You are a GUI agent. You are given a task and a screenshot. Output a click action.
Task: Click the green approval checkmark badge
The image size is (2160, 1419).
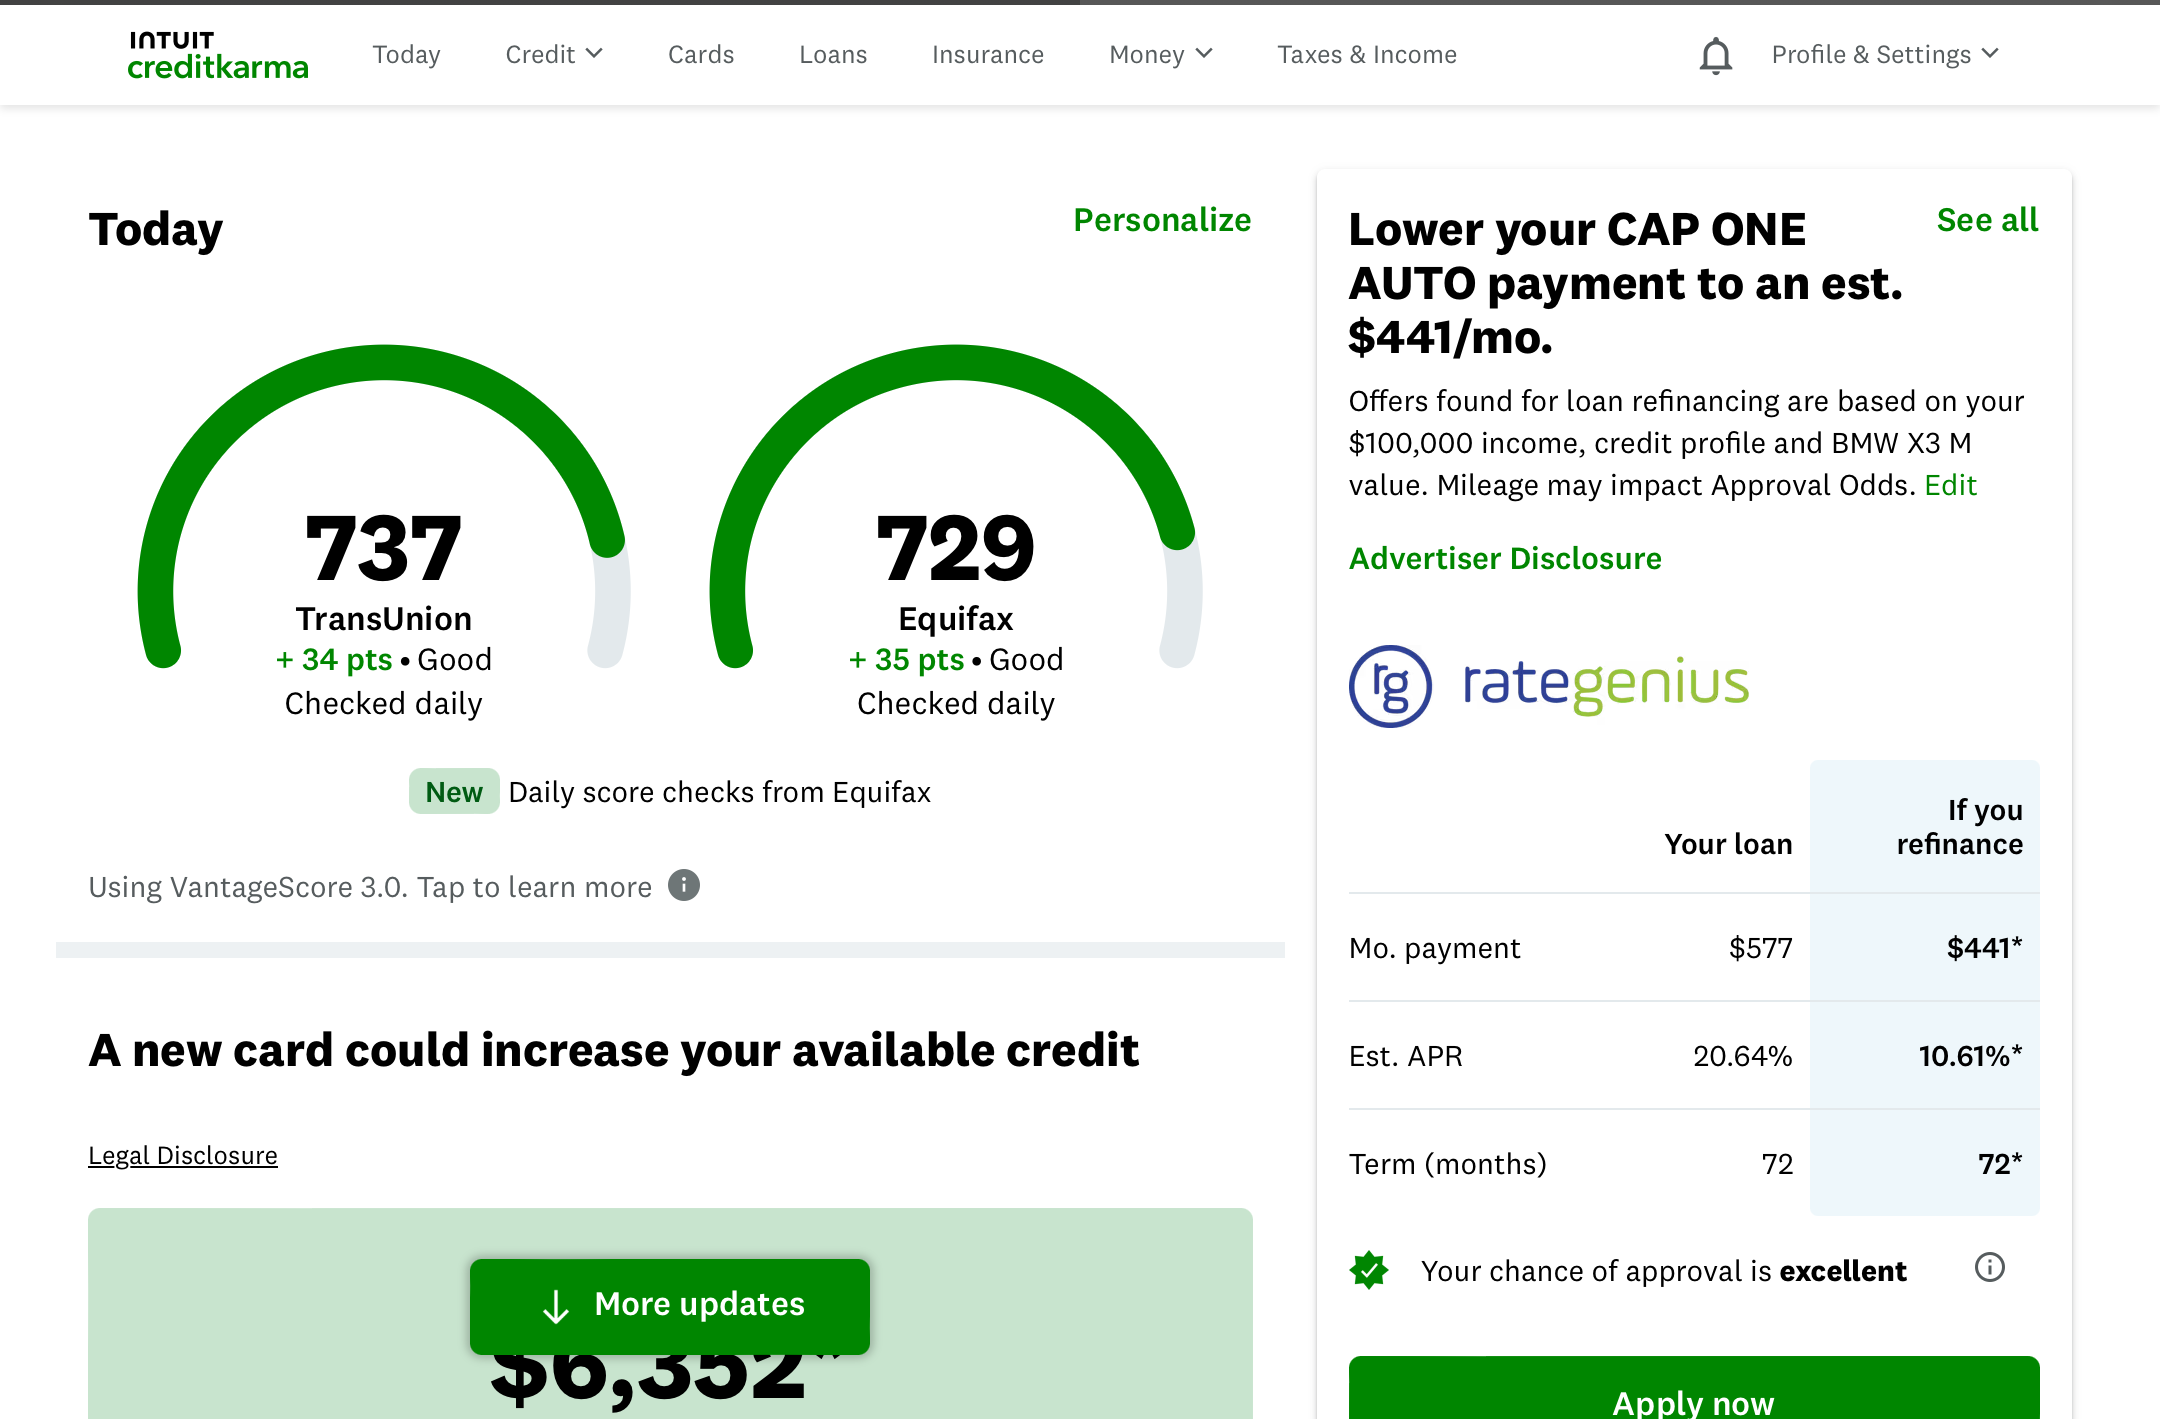pyautogui.click(x=1369, y=1270)
